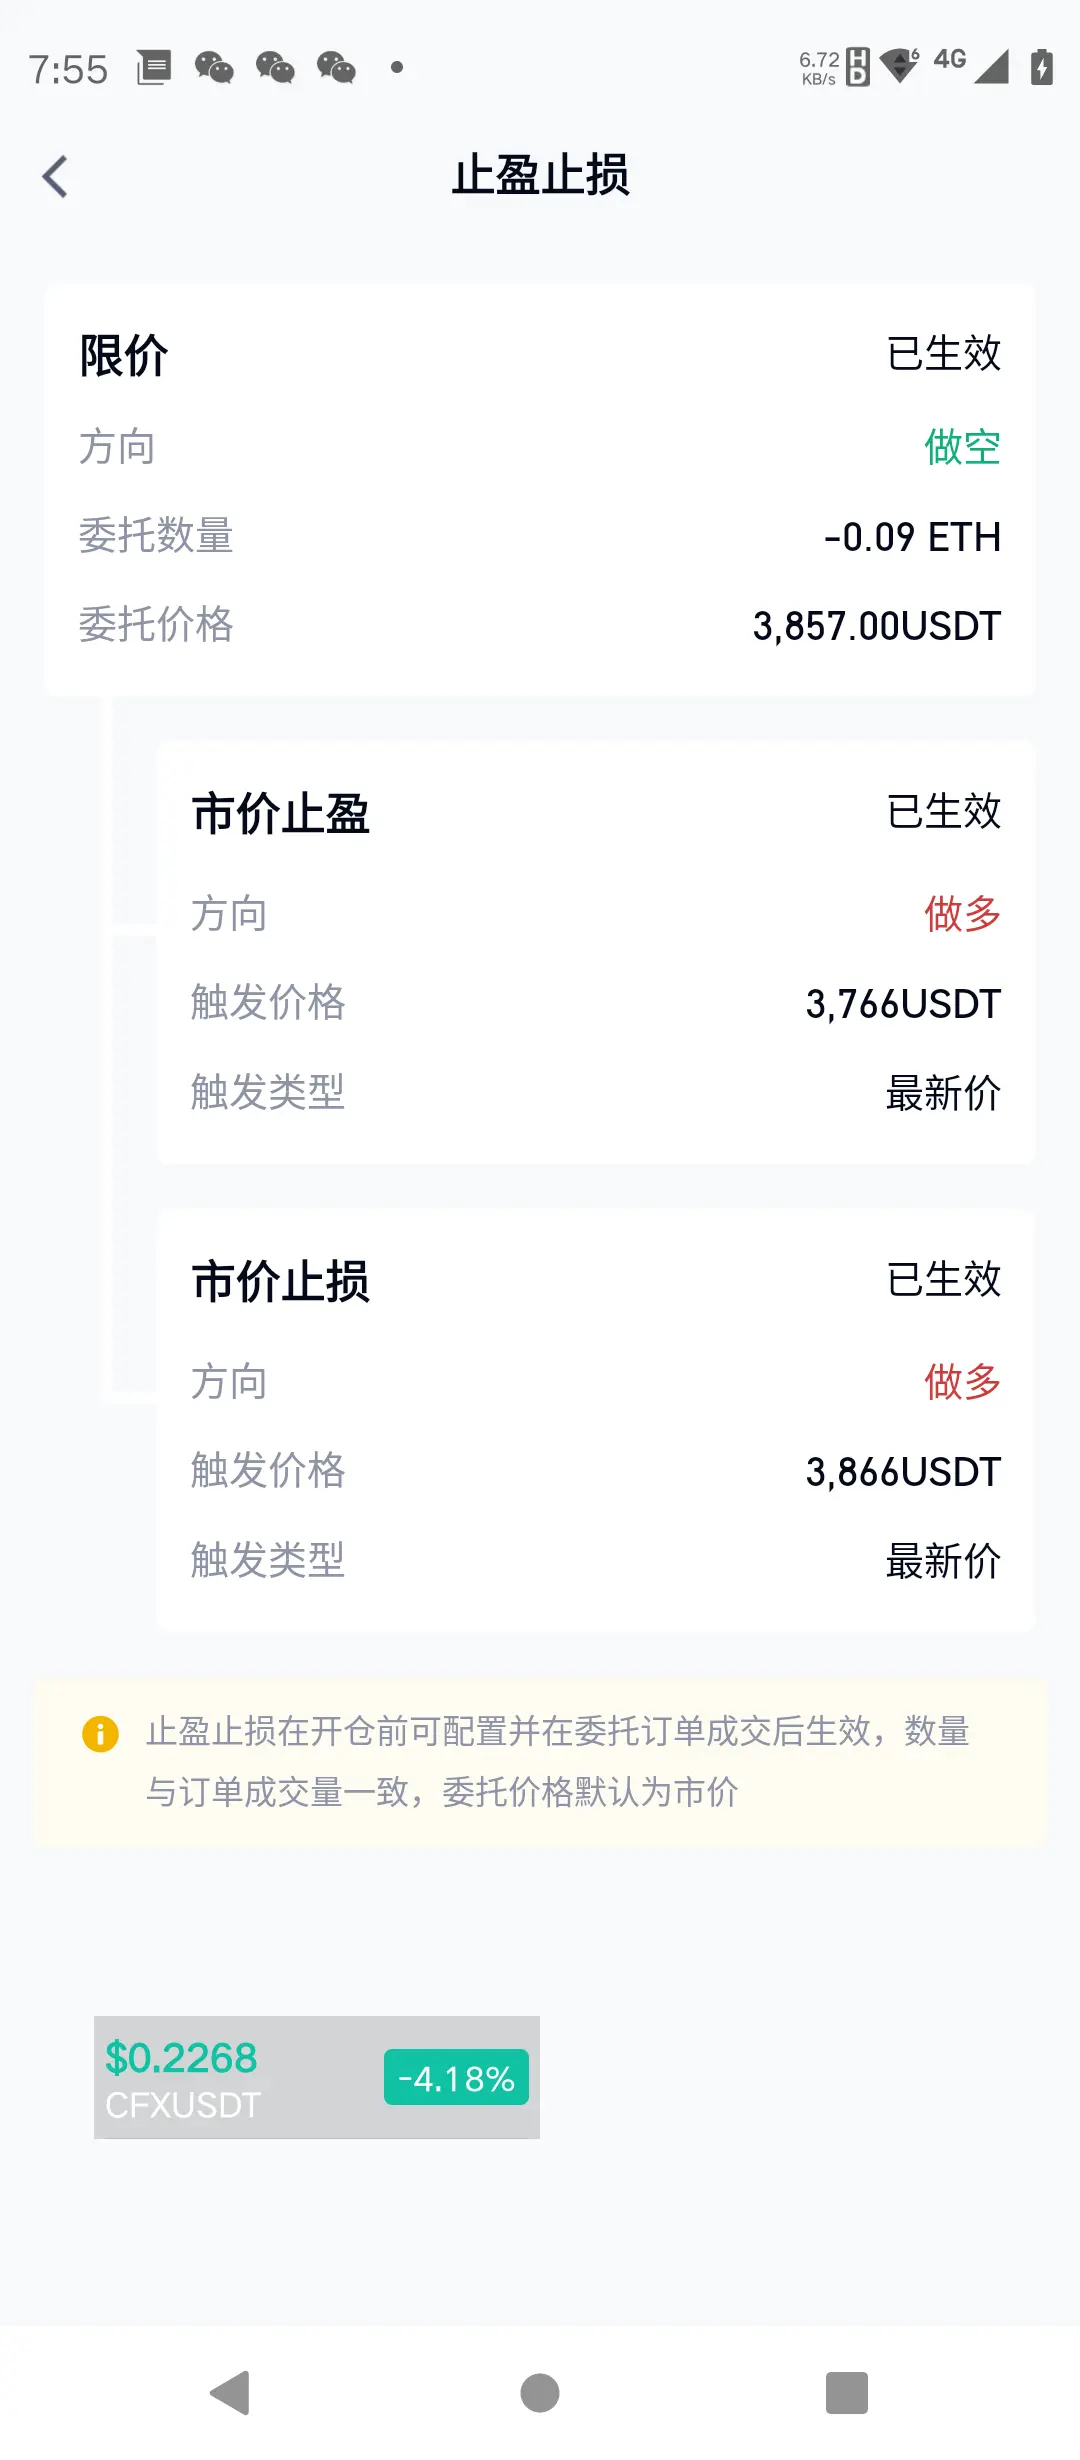Open the CFXUSDT floating price widget
Viewport: 1080px width, 2460px height.
pos(317,2077)
